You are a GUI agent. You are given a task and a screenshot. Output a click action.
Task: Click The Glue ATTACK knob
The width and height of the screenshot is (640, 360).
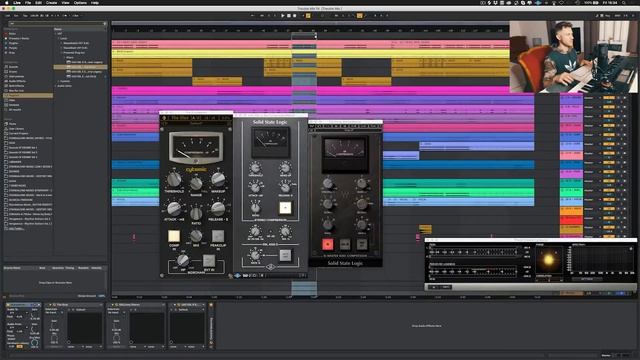click(174, 208)
